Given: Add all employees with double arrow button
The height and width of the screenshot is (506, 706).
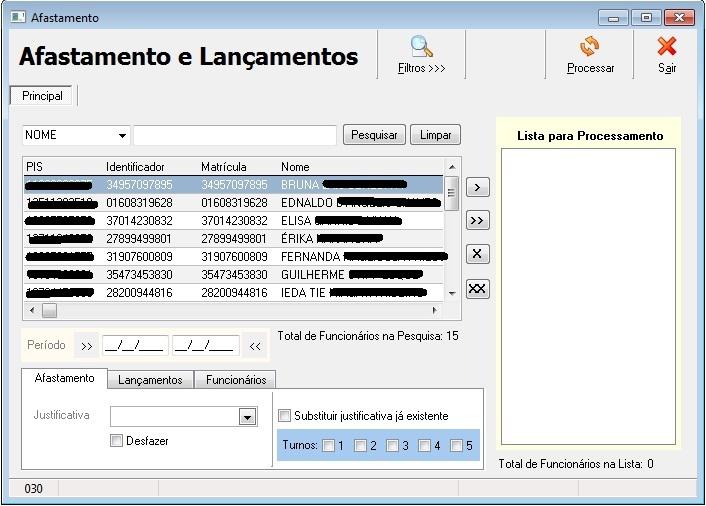Looking at the screenshot, I should (x=478, y=220).
